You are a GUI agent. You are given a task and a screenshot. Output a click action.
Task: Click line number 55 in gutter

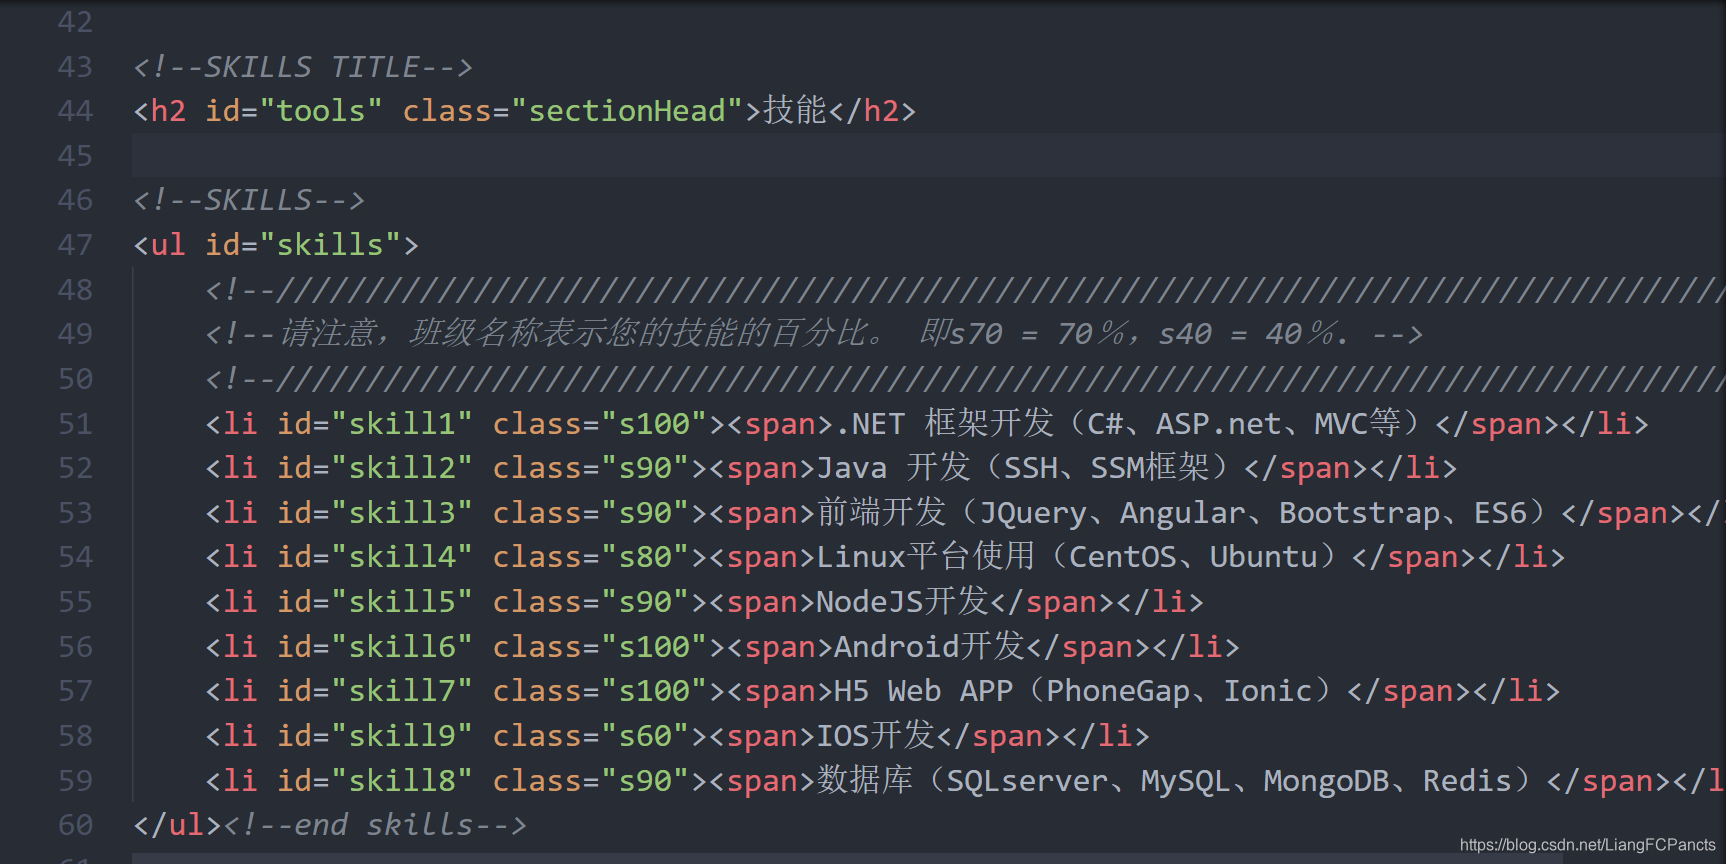[x=75, y=602]
